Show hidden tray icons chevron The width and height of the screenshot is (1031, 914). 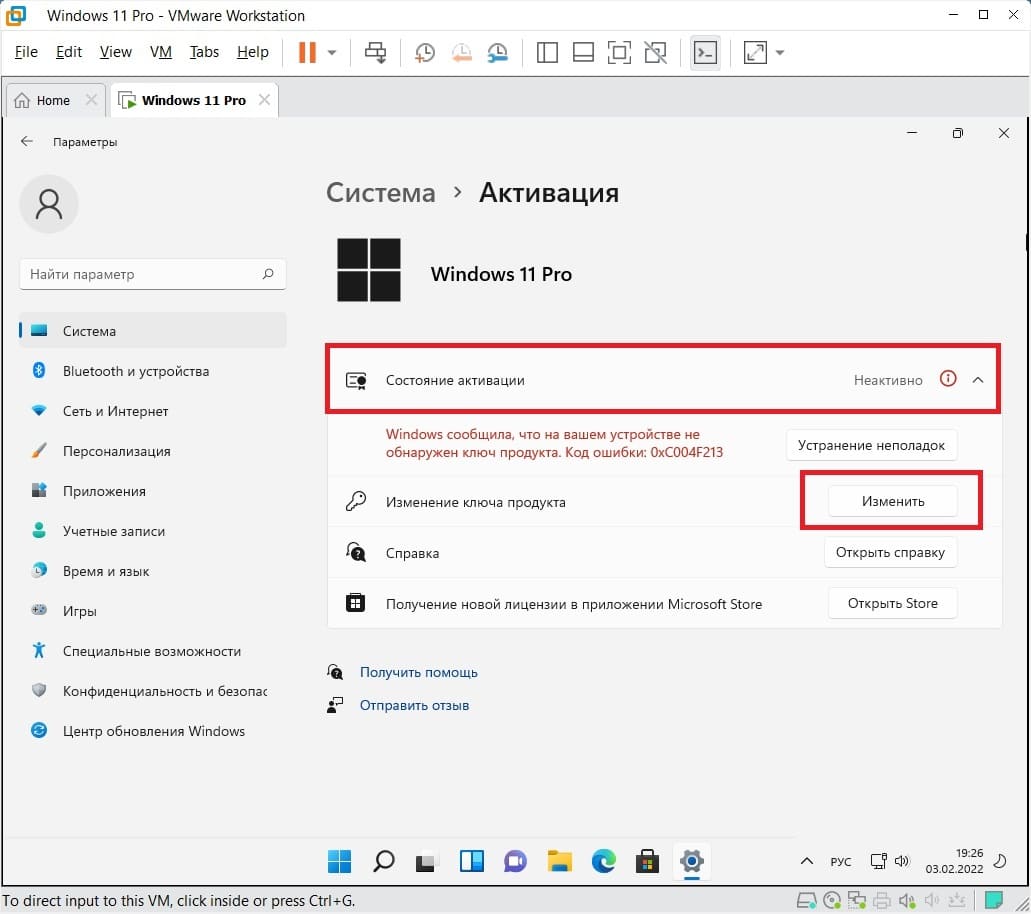point(807,861)
